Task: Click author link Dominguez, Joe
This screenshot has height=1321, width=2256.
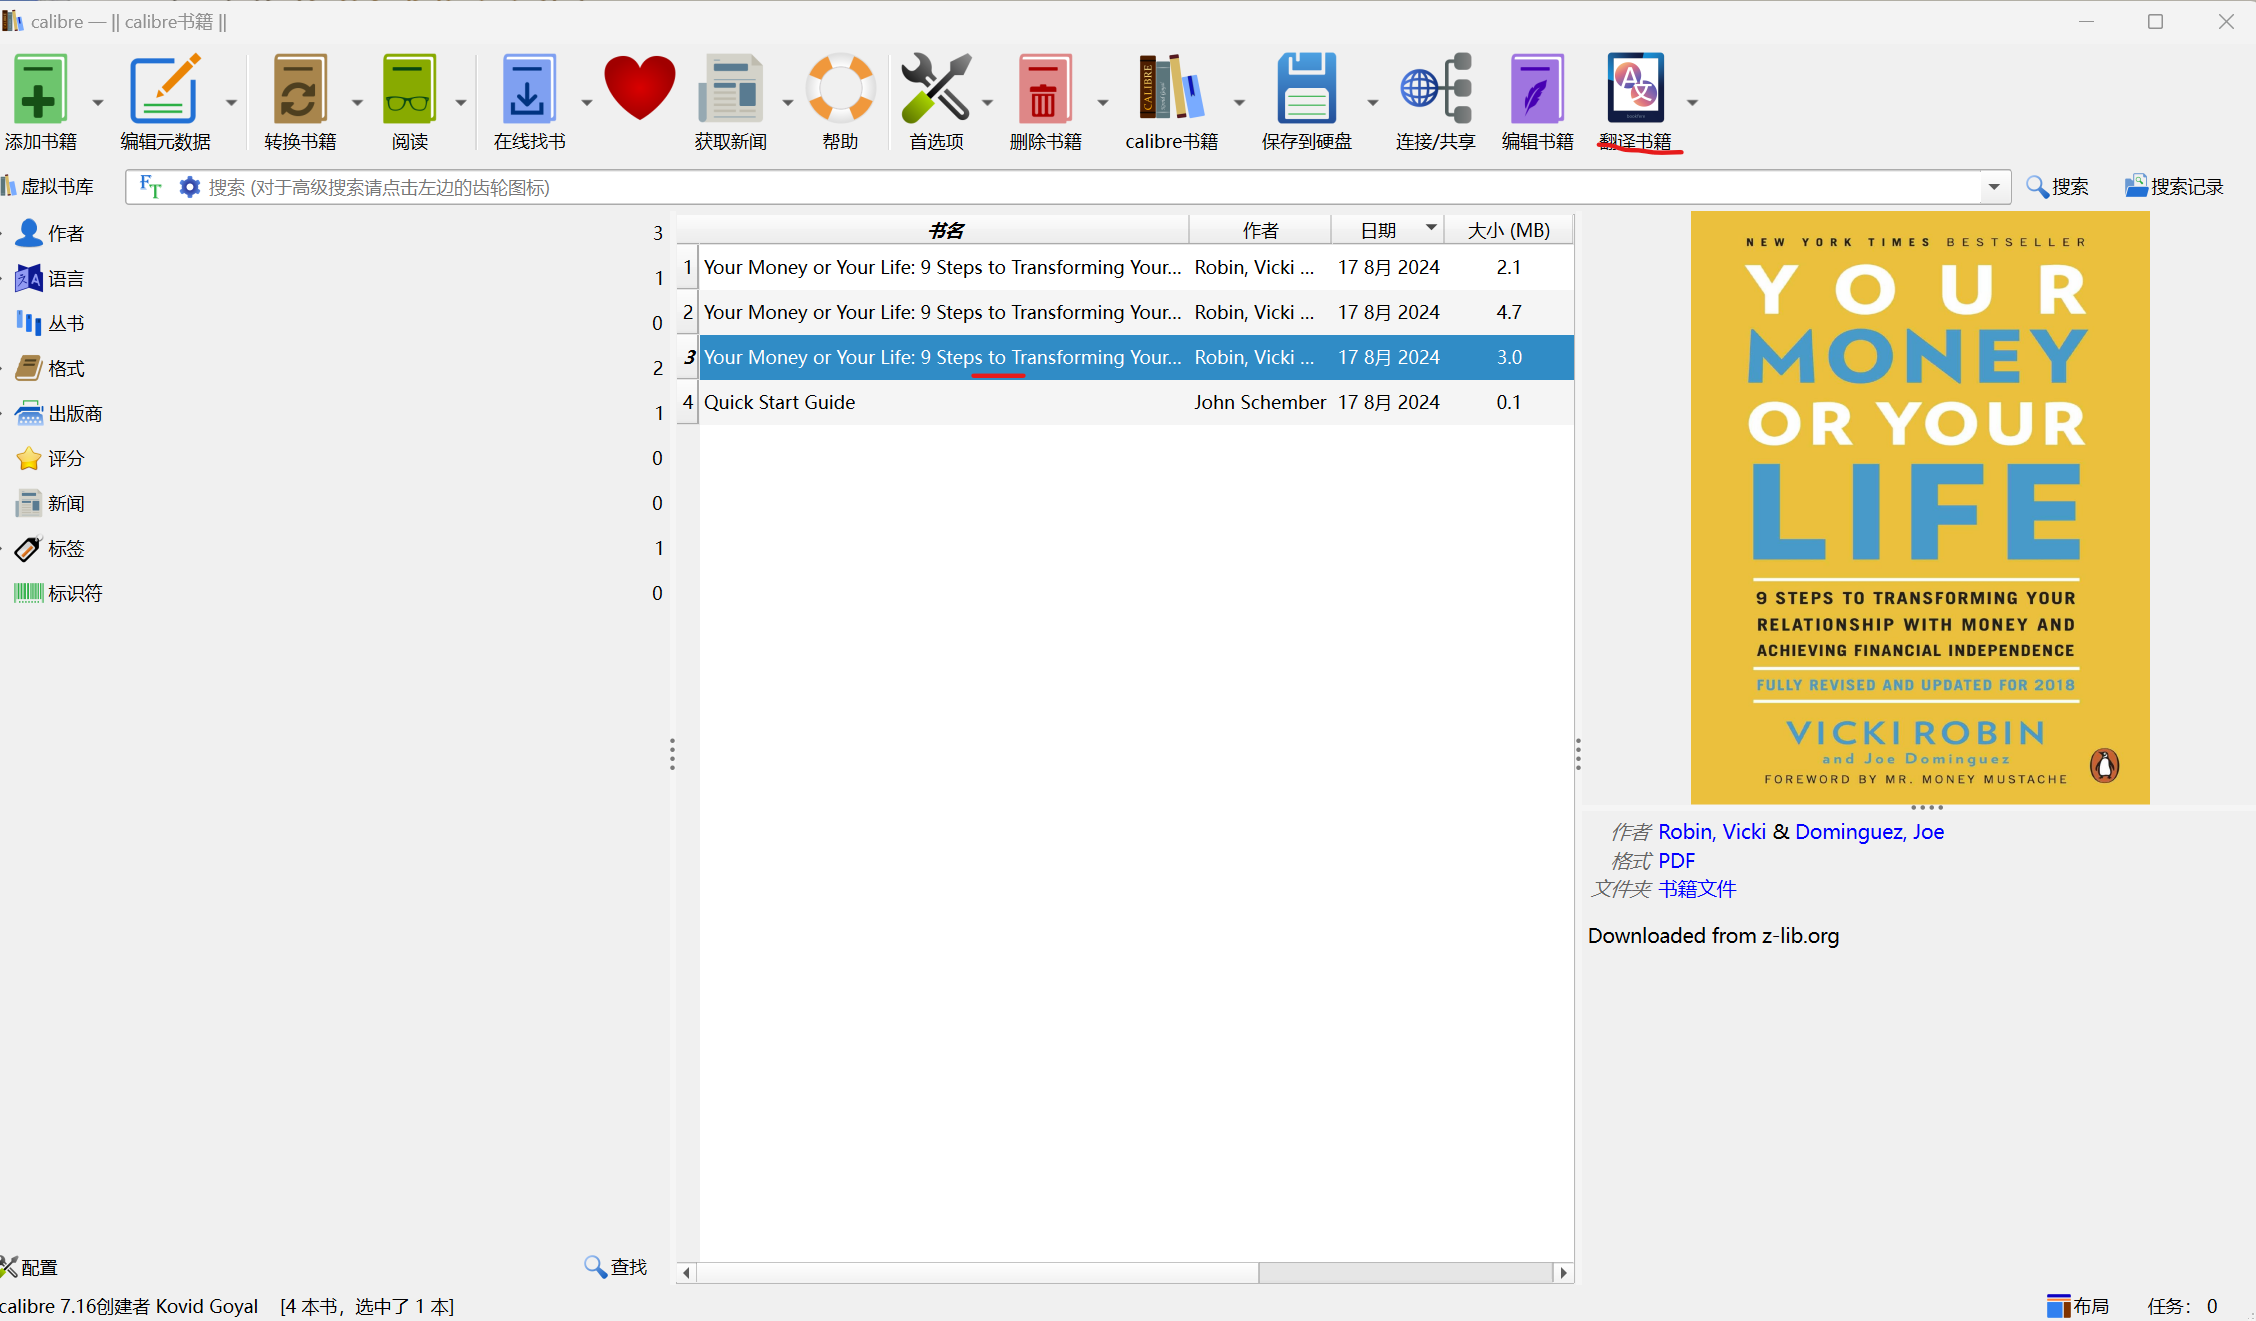Action: point(1869,831)
